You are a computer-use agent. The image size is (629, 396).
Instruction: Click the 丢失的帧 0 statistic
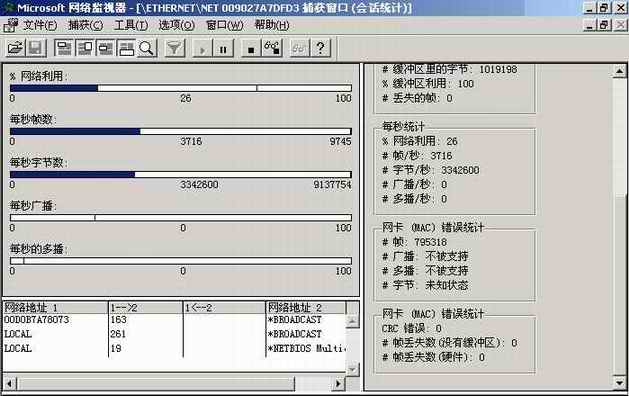click(417, 98)
